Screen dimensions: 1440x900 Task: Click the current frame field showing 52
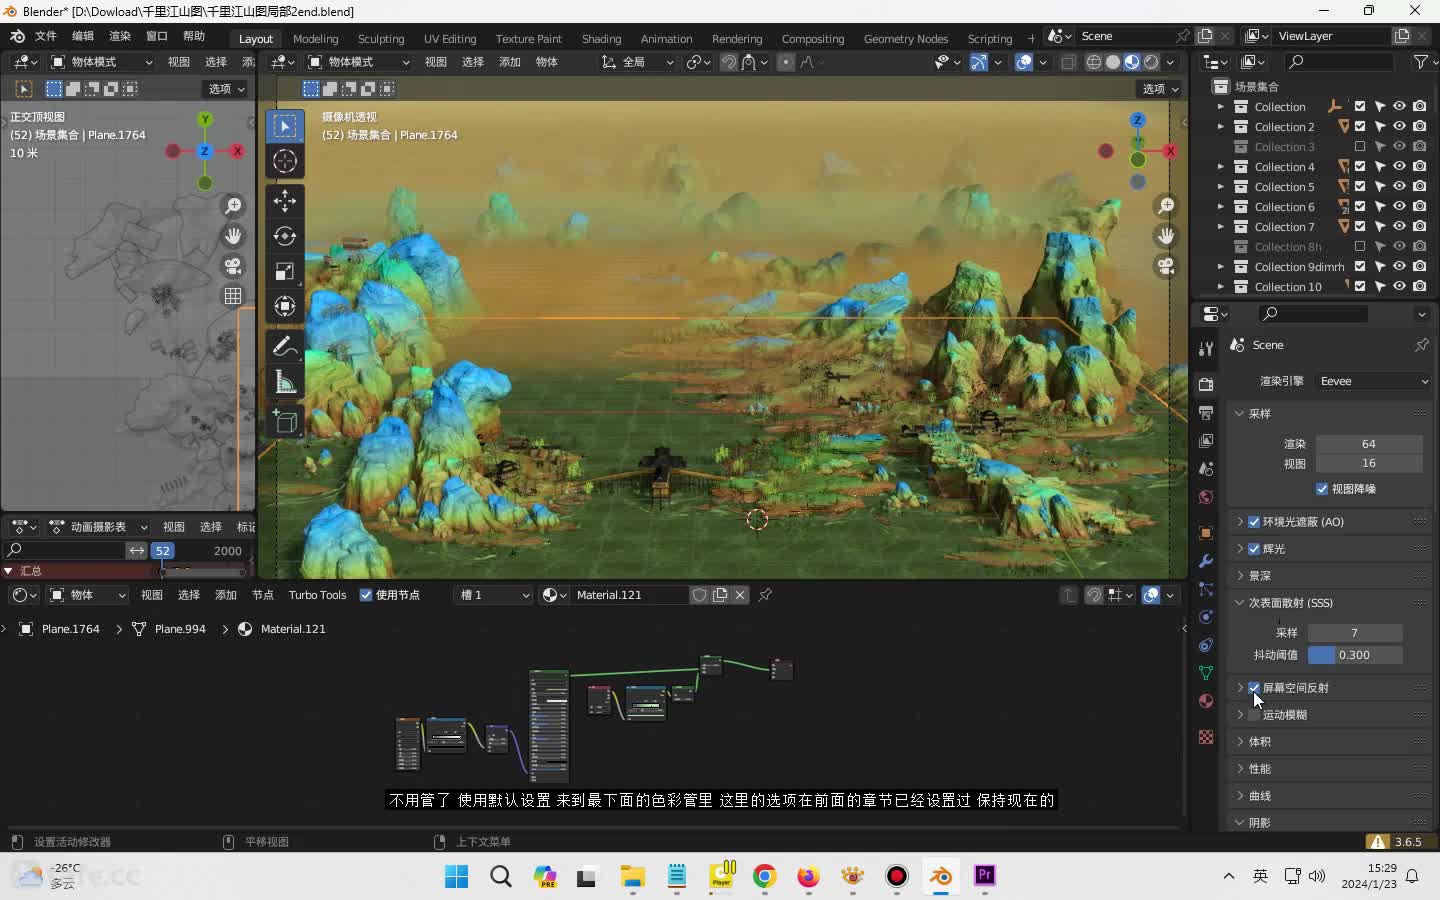tap(162, 551)
